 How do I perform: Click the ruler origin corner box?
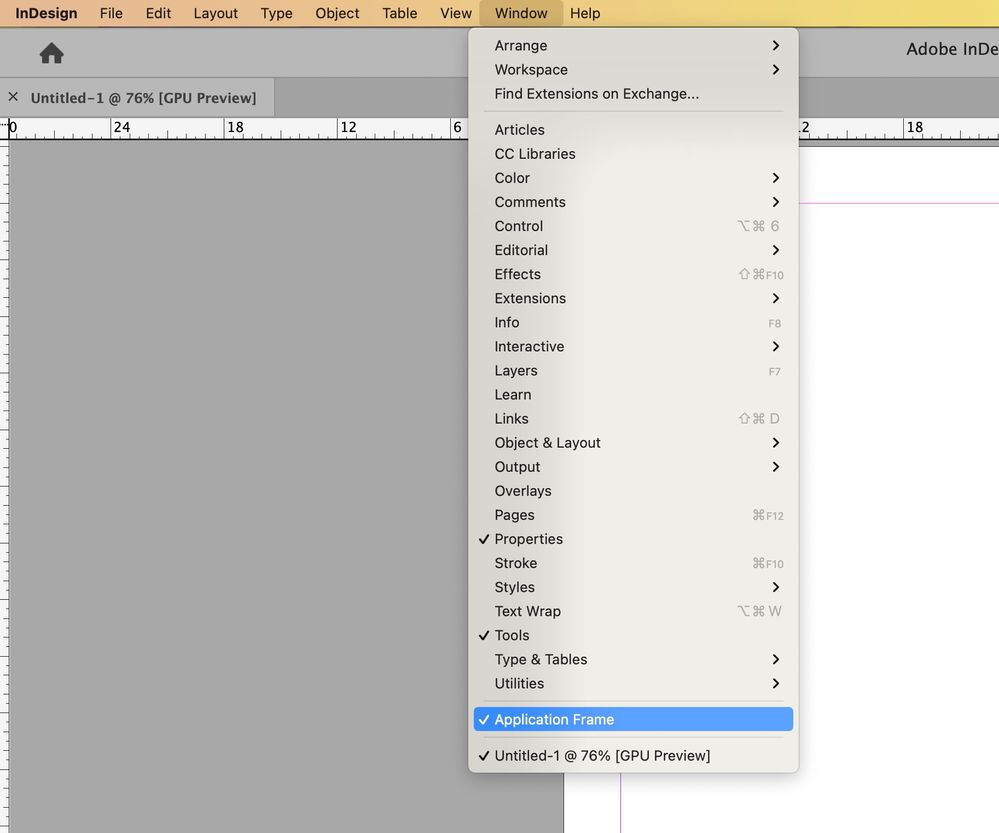[x=4, y=128]
